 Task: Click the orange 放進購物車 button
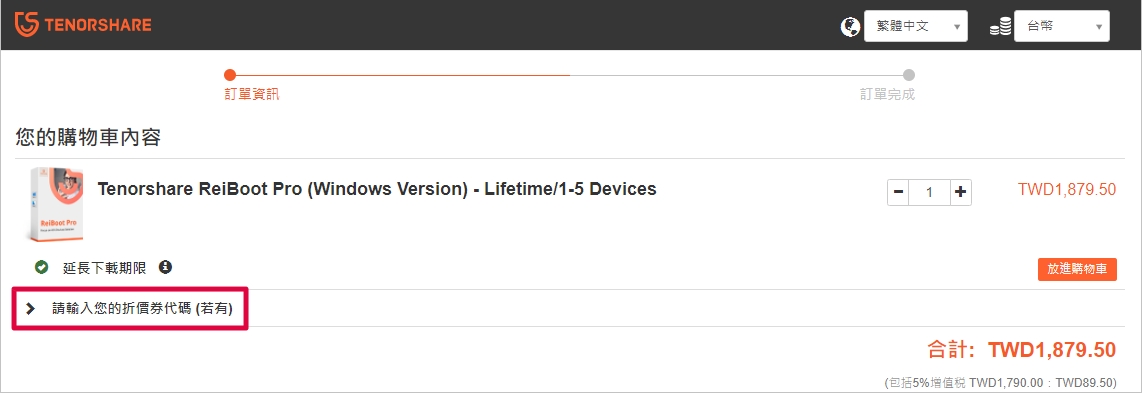tap(1077, 269)
